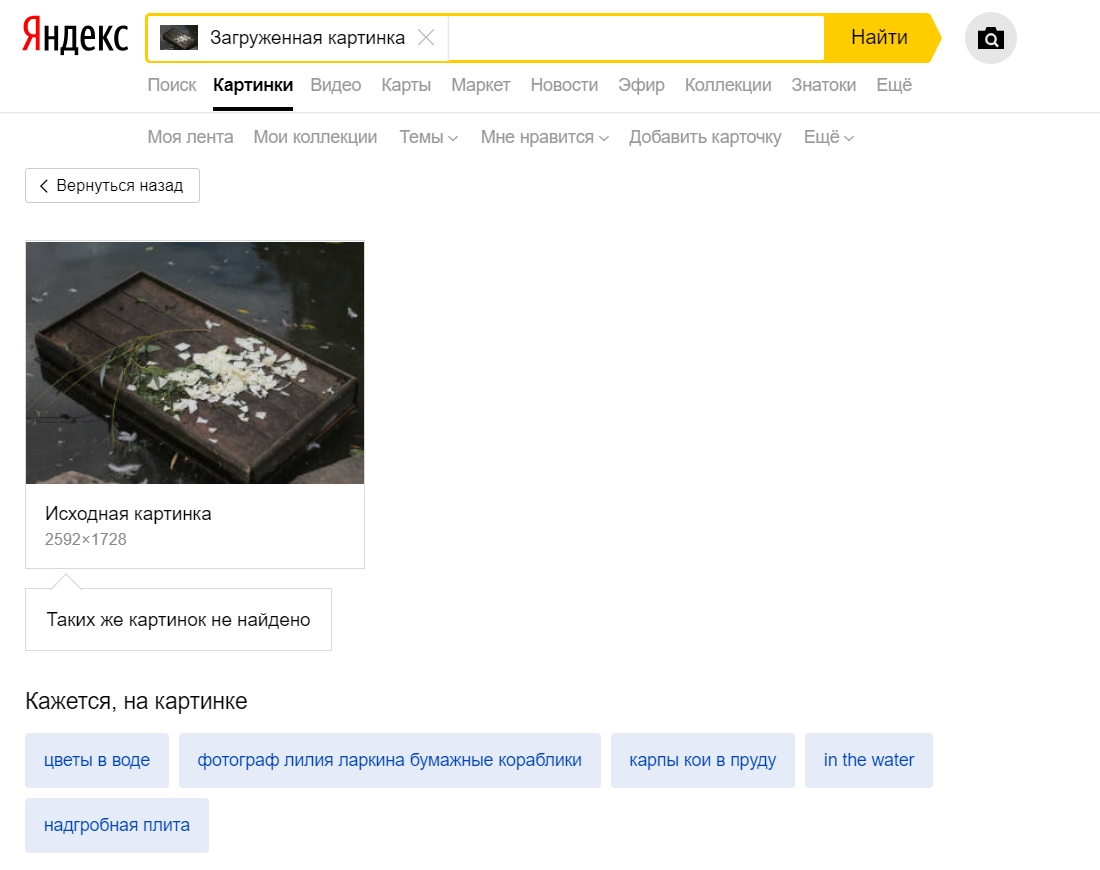Switch to the Поиск tab

pos(172,85)
